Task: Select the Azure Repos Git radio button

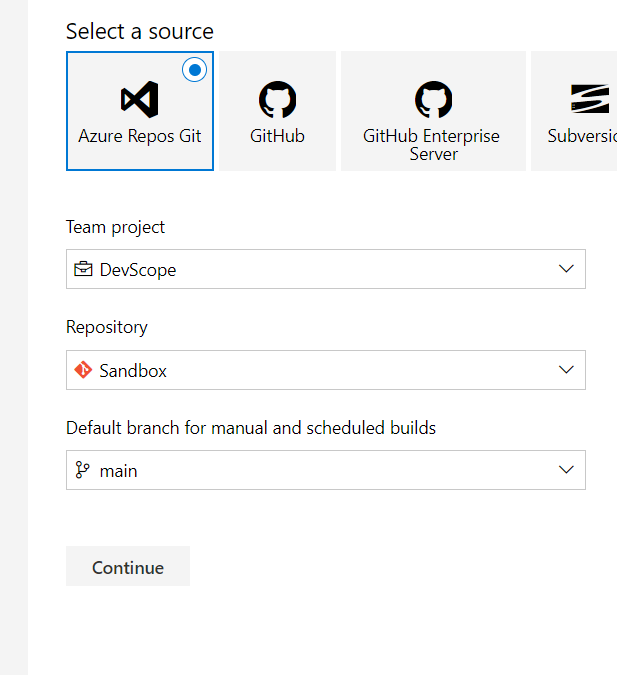Action: (x=194, y=70)
